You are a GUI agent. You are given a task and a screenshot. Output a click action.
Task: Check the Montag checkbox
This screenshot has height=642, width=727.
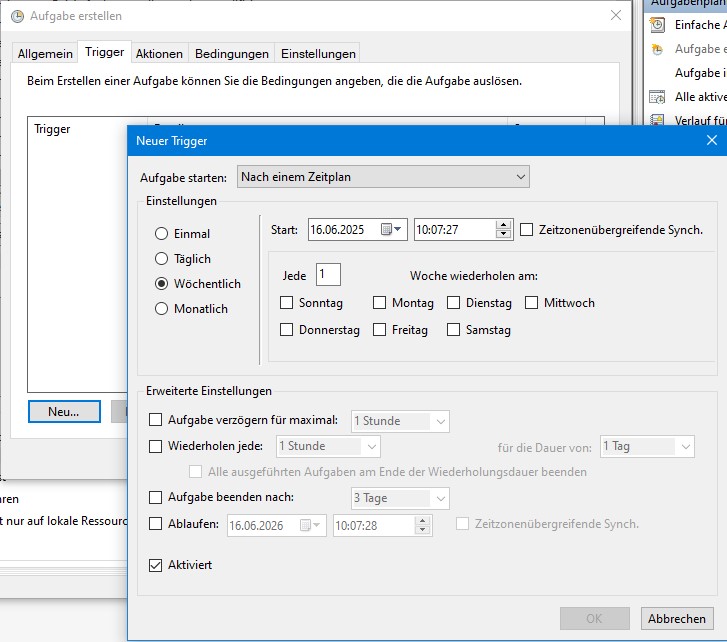pyautogui.click(x=379, y=303)
